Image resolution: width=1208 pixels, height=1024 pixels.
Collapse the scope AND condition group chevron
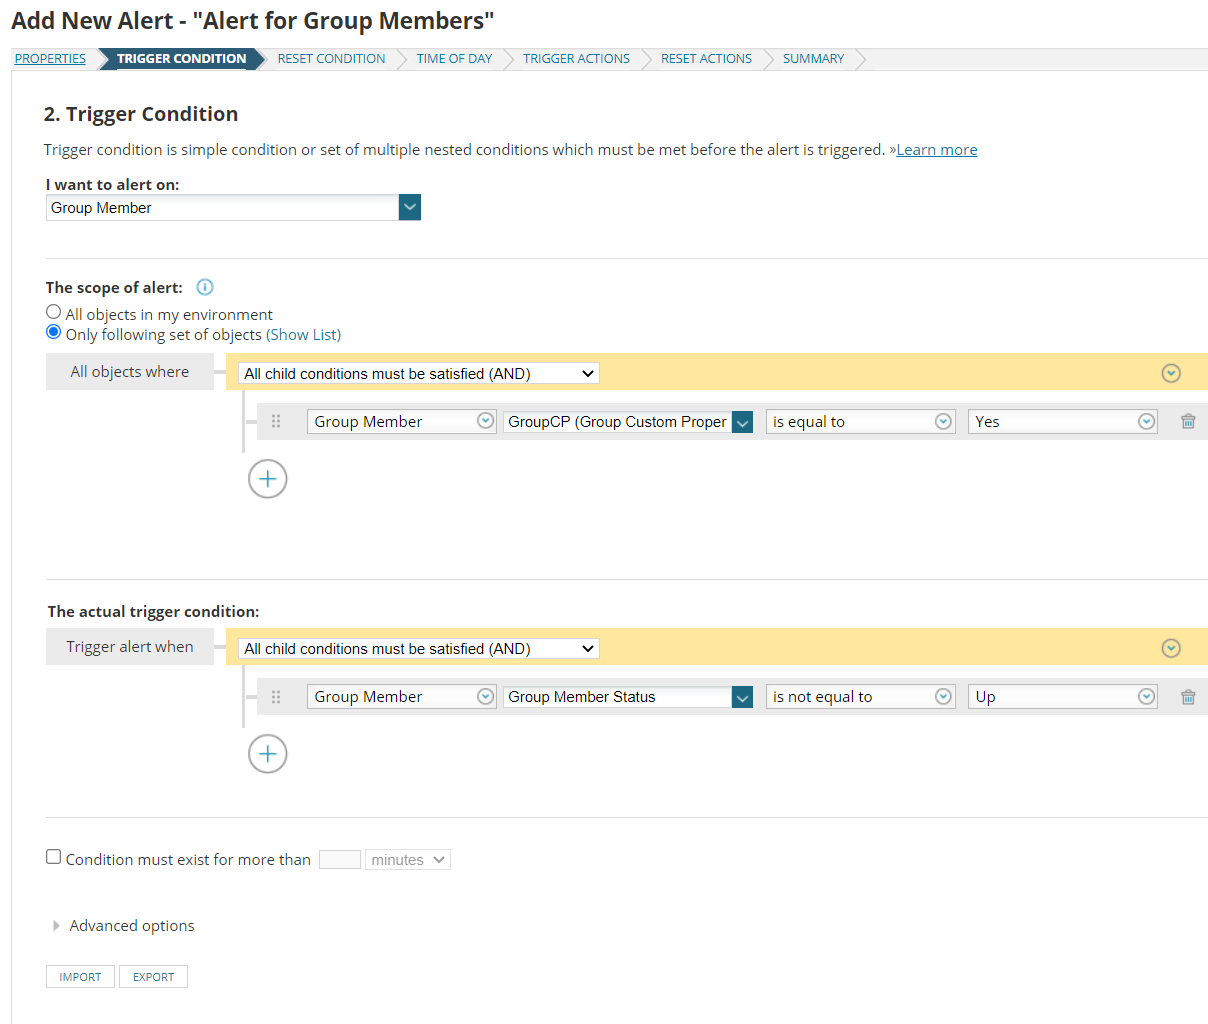[x=1170, y=372]
